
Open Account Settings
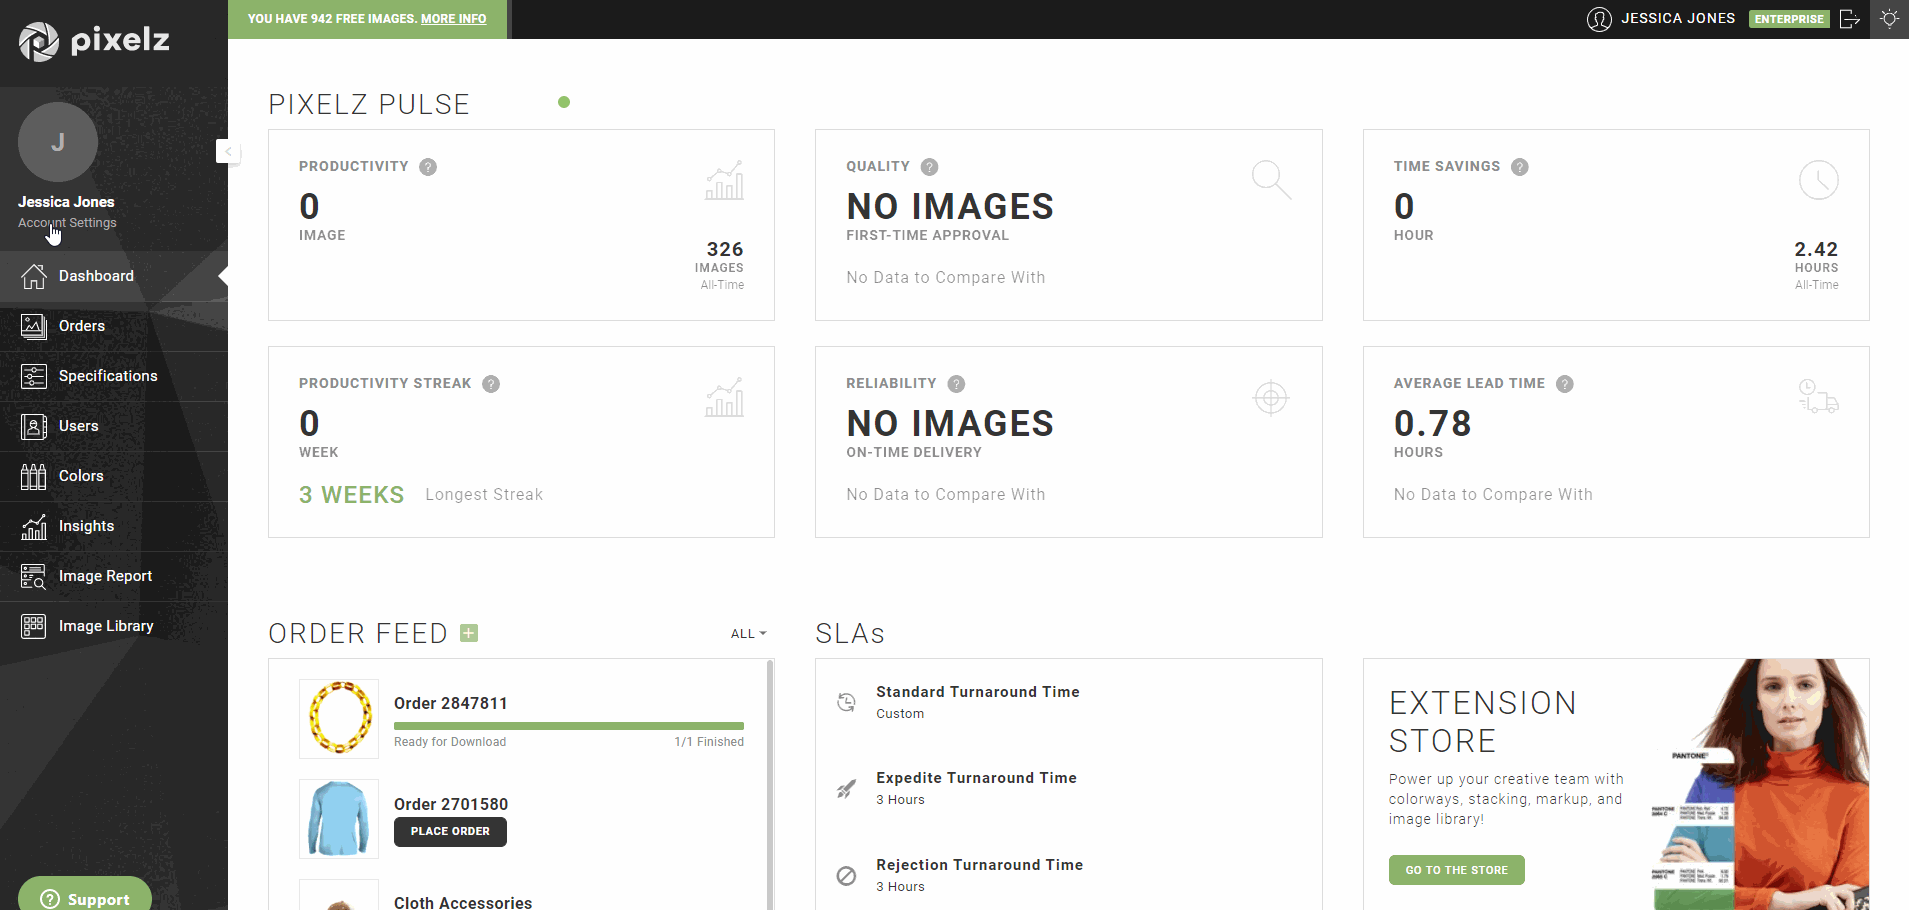coord(67,223)
